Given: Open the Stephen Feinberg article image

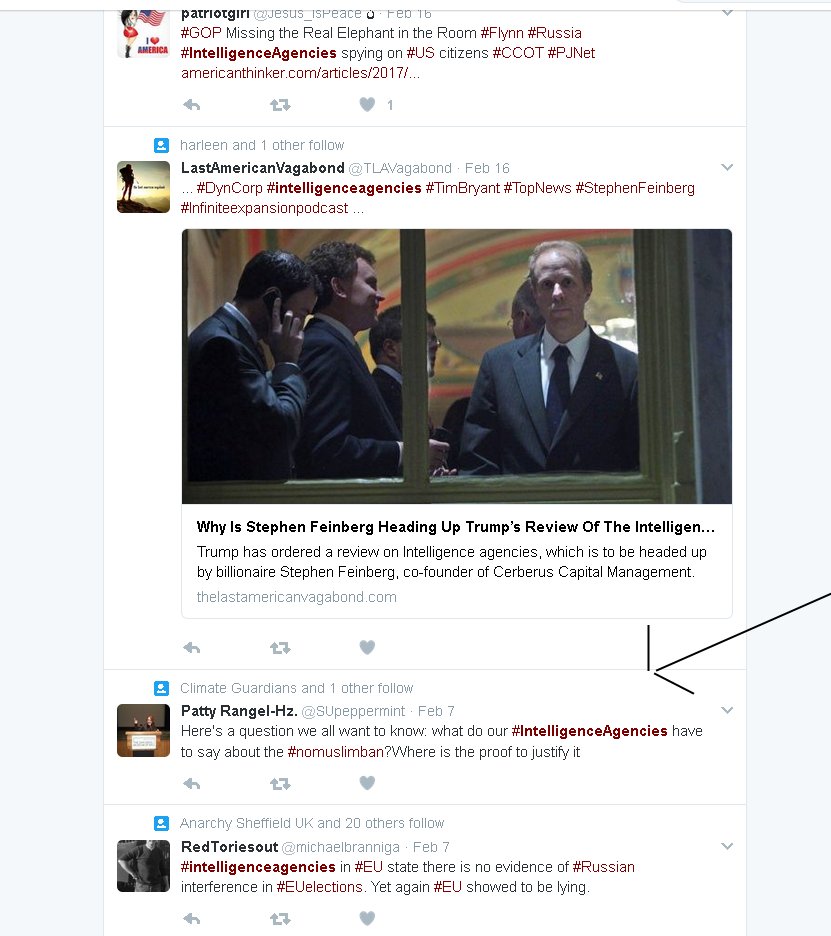Looking at the screenshot, I should 457,367.
